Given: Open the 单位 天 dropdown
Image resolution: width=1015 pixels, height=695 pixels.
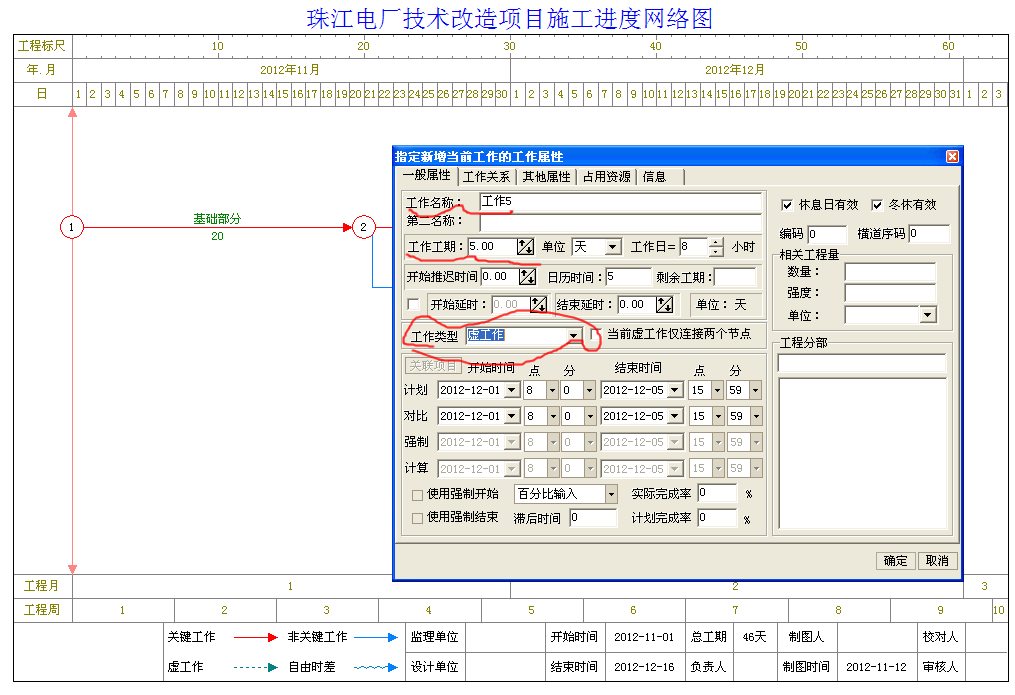Looking at the screenshot, I should point(612,247).
